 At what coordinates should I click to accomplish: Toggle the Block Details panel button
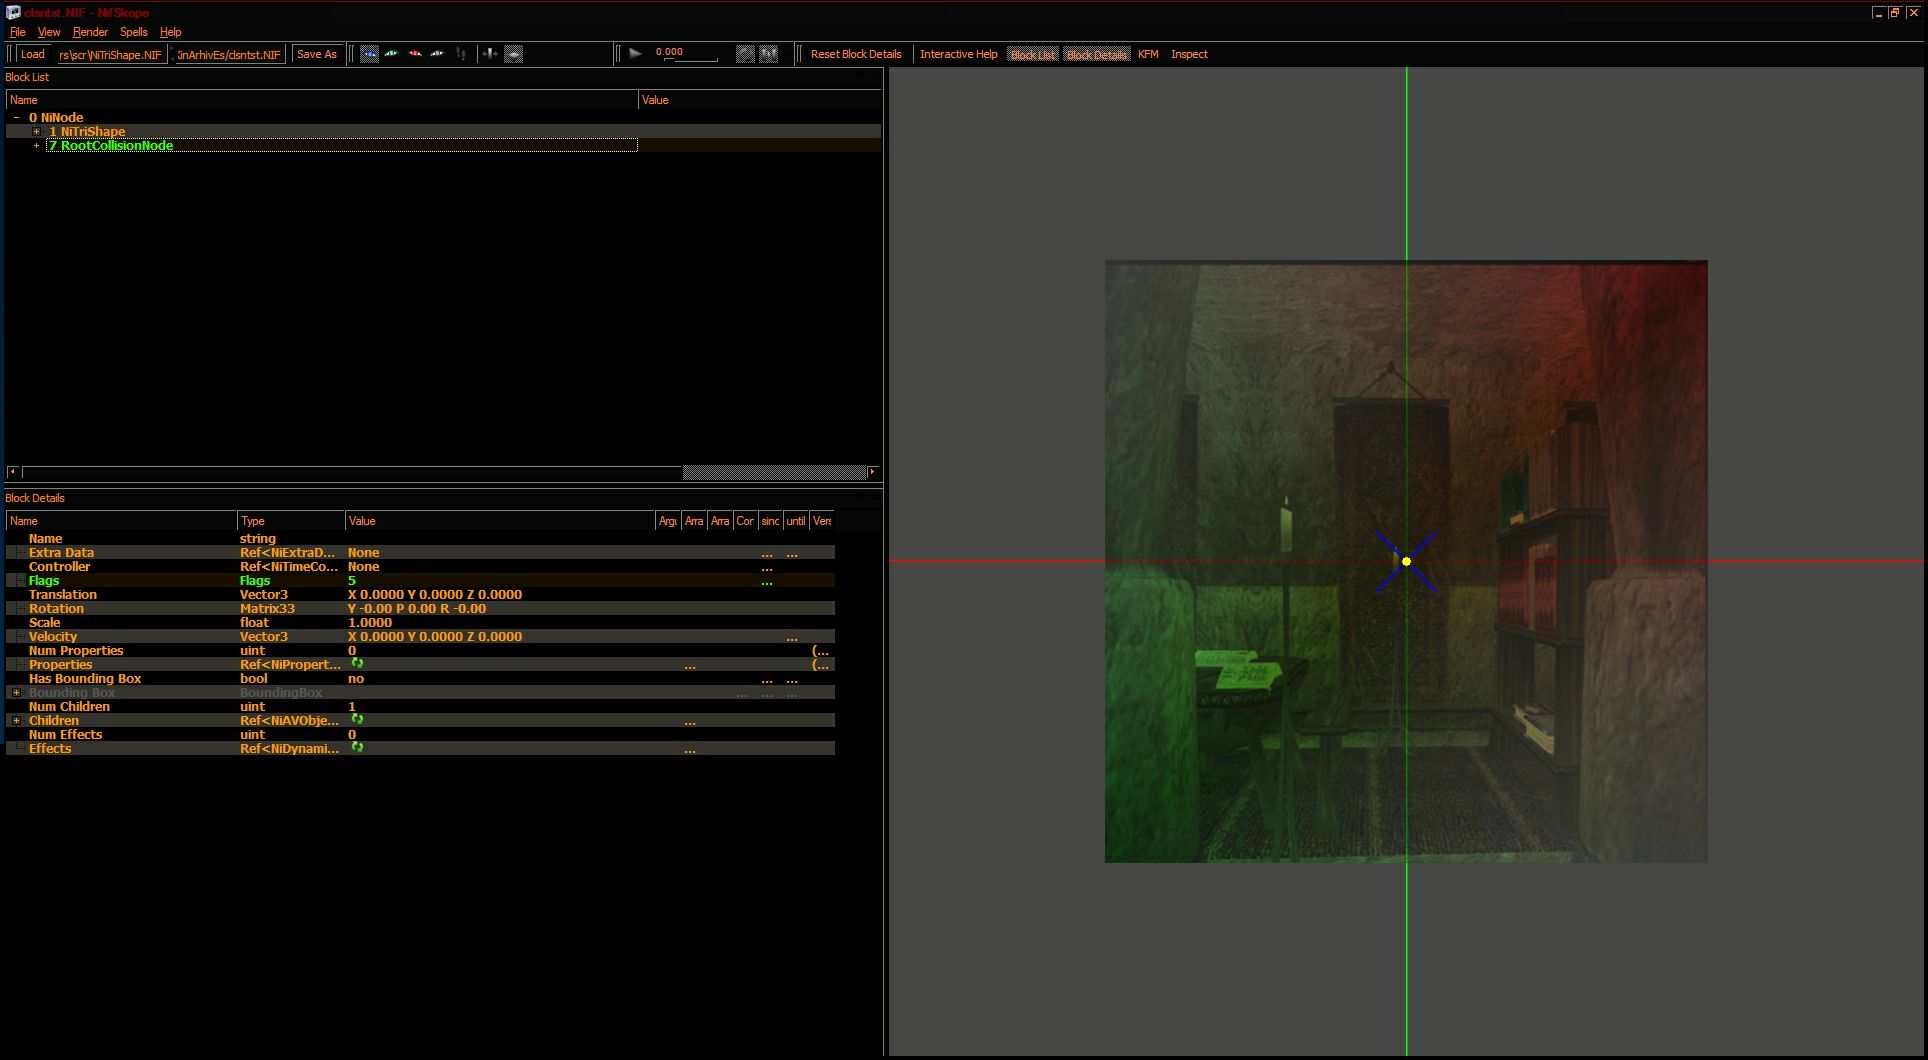point(1097,54)
